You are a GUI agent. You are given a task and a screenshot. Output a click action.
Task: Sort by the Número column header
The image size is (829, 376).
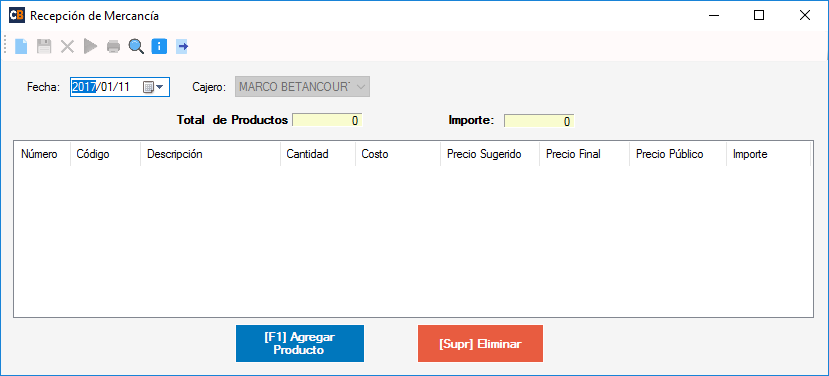click(x=42, y=154)
